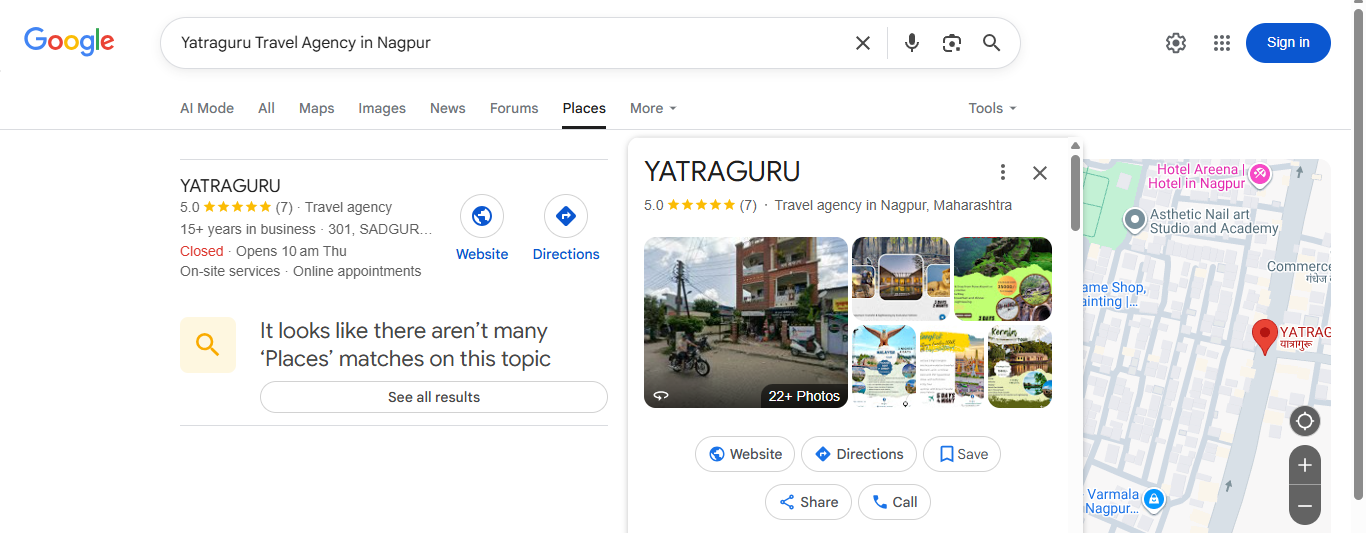Viewport: 1366px width, 533px height.
Task: Expand the Tools dropdown
Action: coord(992,108)
